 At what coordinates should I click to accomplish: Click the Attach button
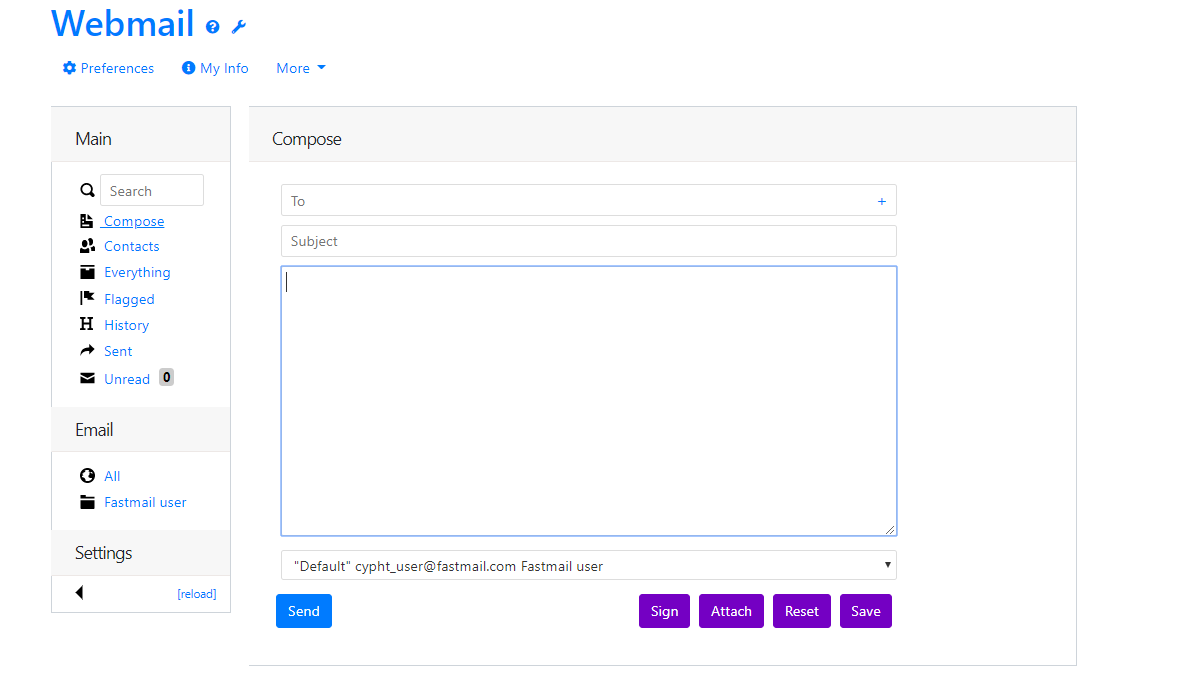pyautogui.click(x=731, y=611)
